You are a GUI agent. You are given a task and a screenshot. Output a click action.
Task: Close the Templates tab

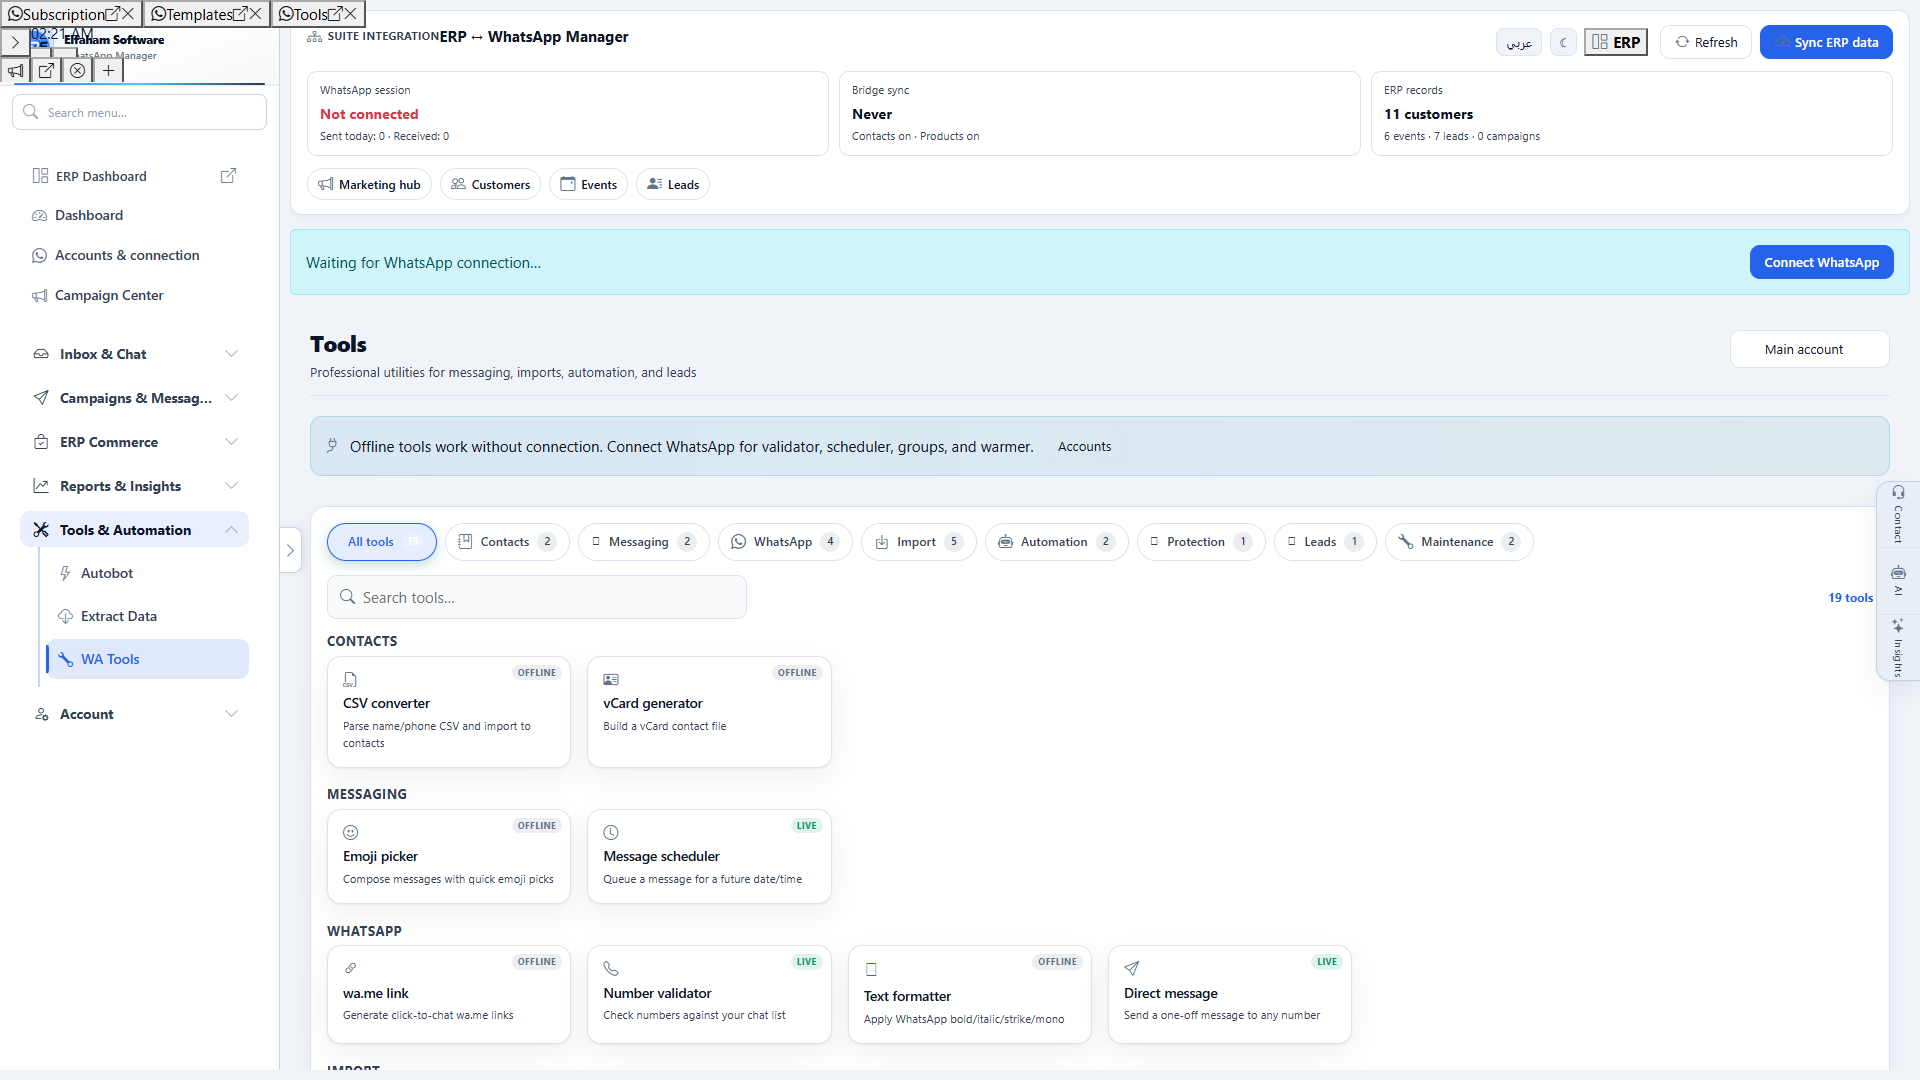click(256, 14)
